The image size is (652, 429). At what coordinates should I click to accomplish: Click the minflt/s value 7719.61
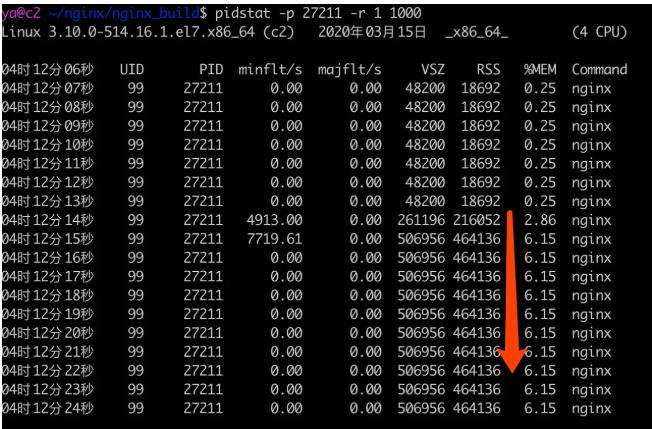274,239
